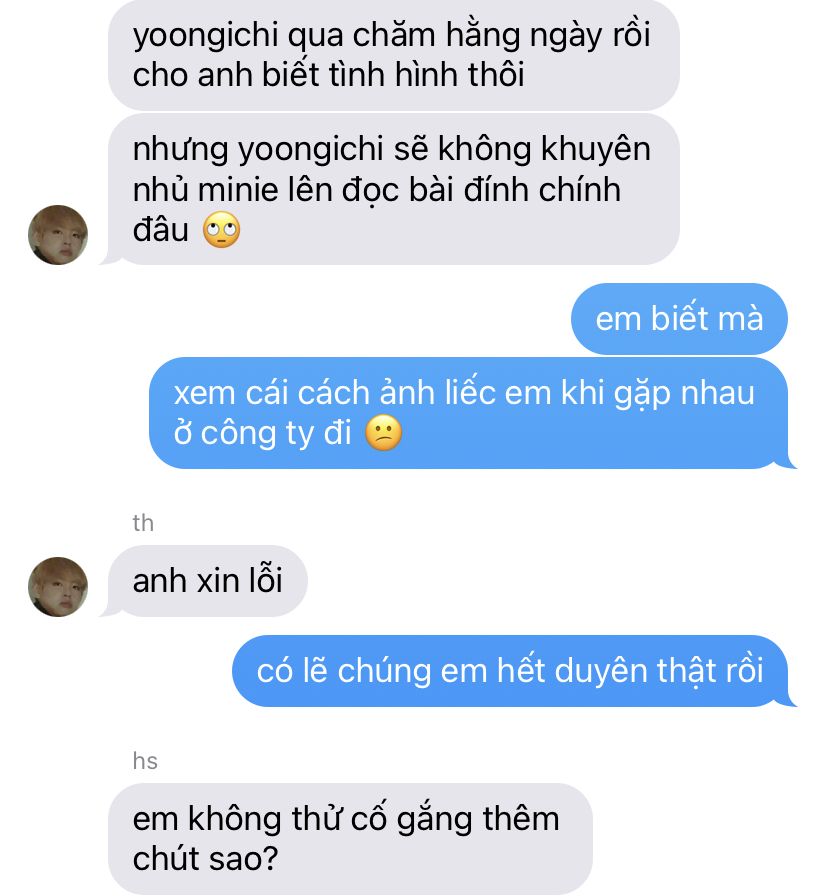
Task: Select the 'th' sender name label
Action: [143, 523]
